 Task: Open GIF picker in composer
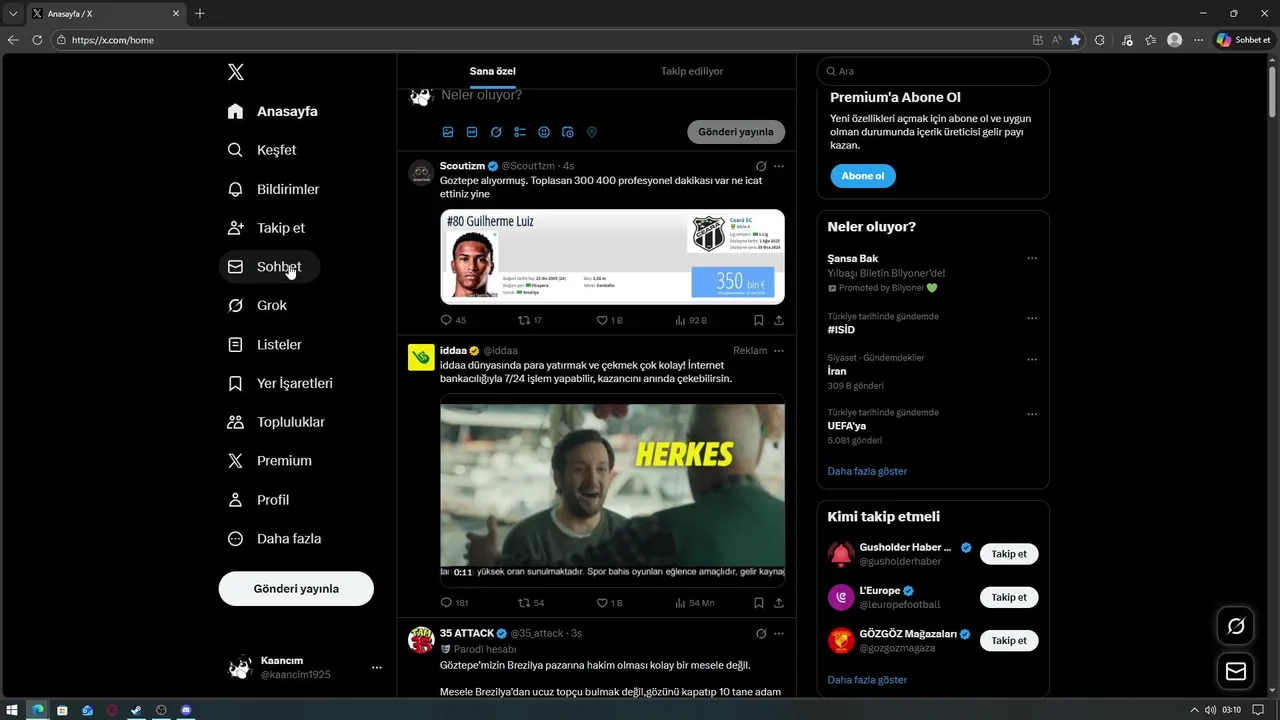coord(472,132)
